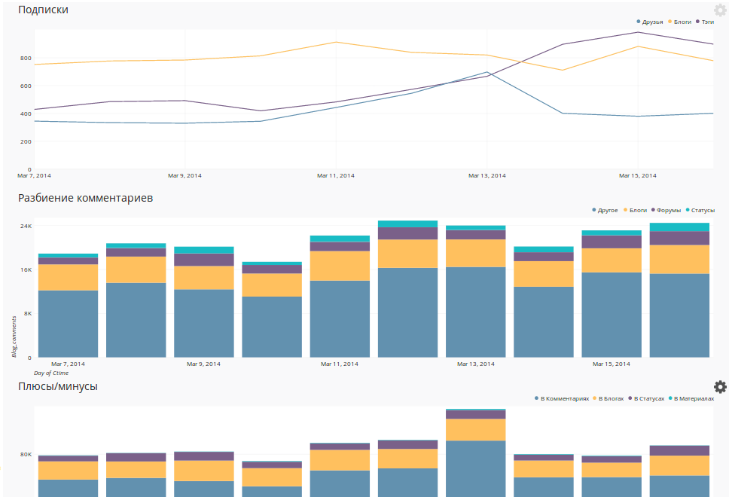Click Mar 15, 2014 label on Подписки axis

[x=638, y=176]
